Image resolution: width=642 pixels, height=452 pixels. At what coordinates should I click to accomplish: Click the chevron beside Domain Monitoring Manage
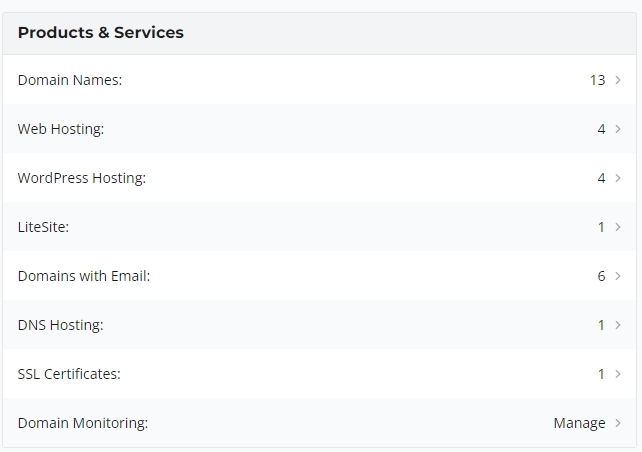pyautogui.click(x=618, y=423)
